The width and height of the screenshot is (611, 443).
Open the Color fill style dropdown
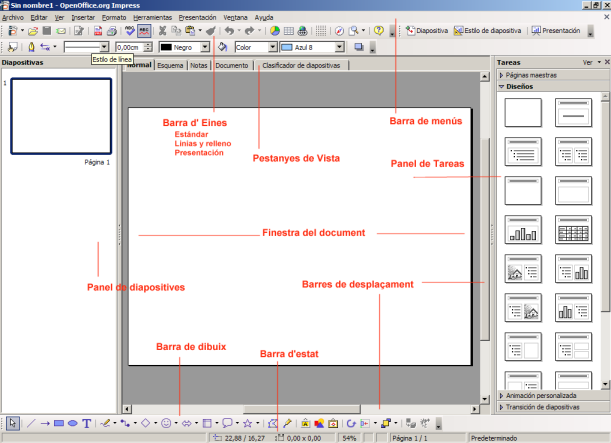click(x=273, y=47)
